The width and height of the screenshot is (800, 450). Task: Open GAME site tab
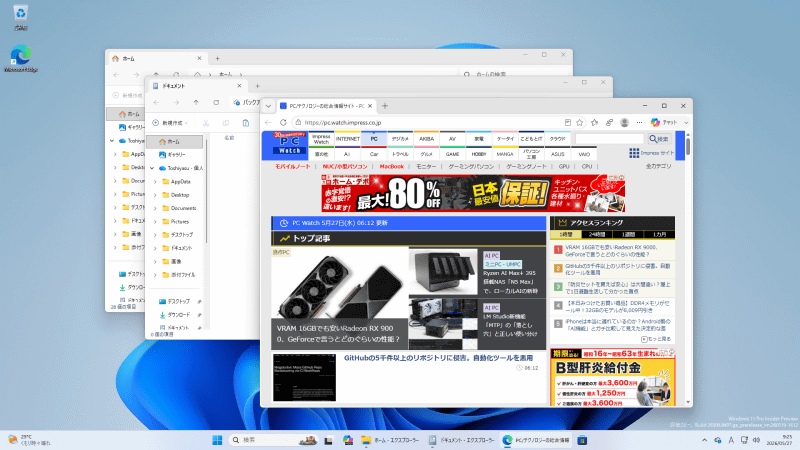pos(452,154)
